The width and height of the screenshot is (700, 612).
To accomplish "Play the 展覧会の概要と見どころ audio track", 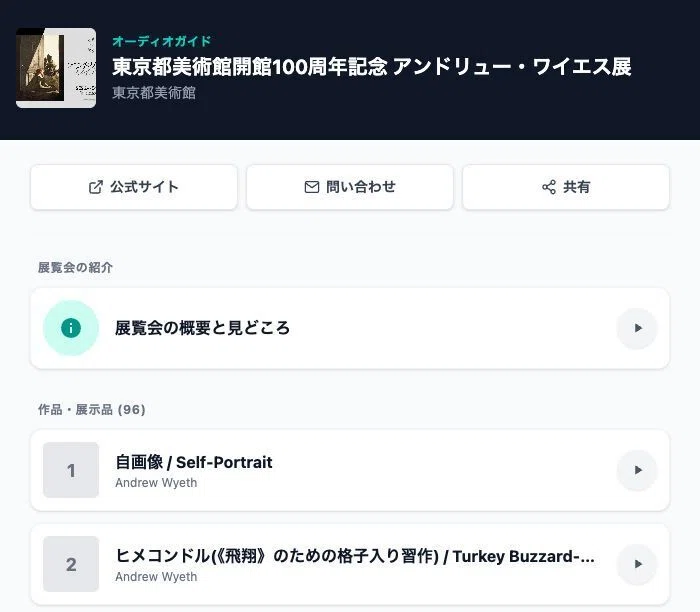I will 637,328.
